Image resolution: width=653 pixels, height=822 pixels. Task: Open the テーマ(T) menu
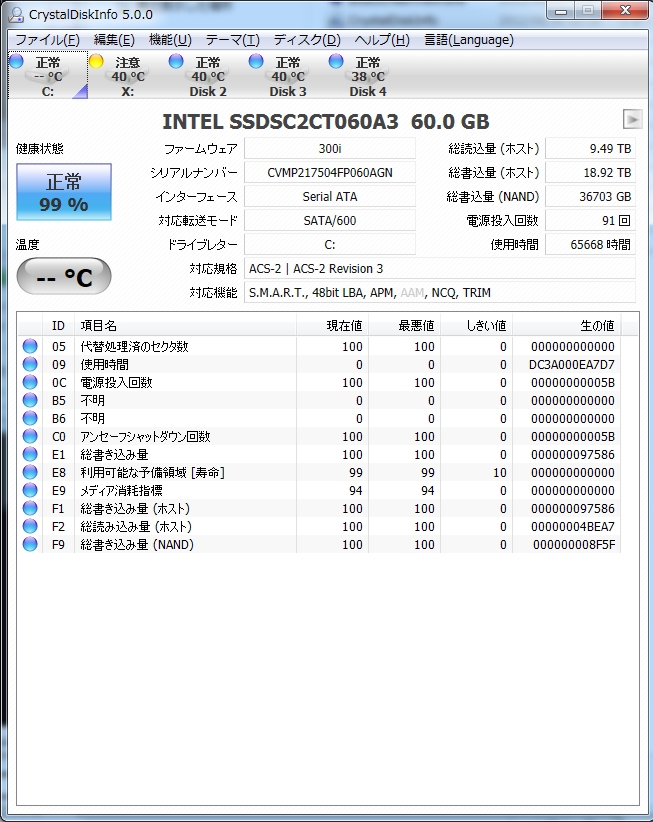(232, 40)
